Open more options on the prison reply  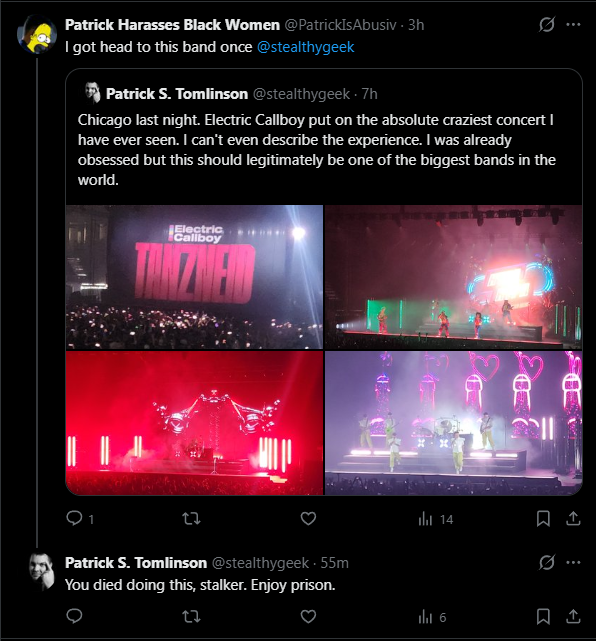click(x=573, y=563)
